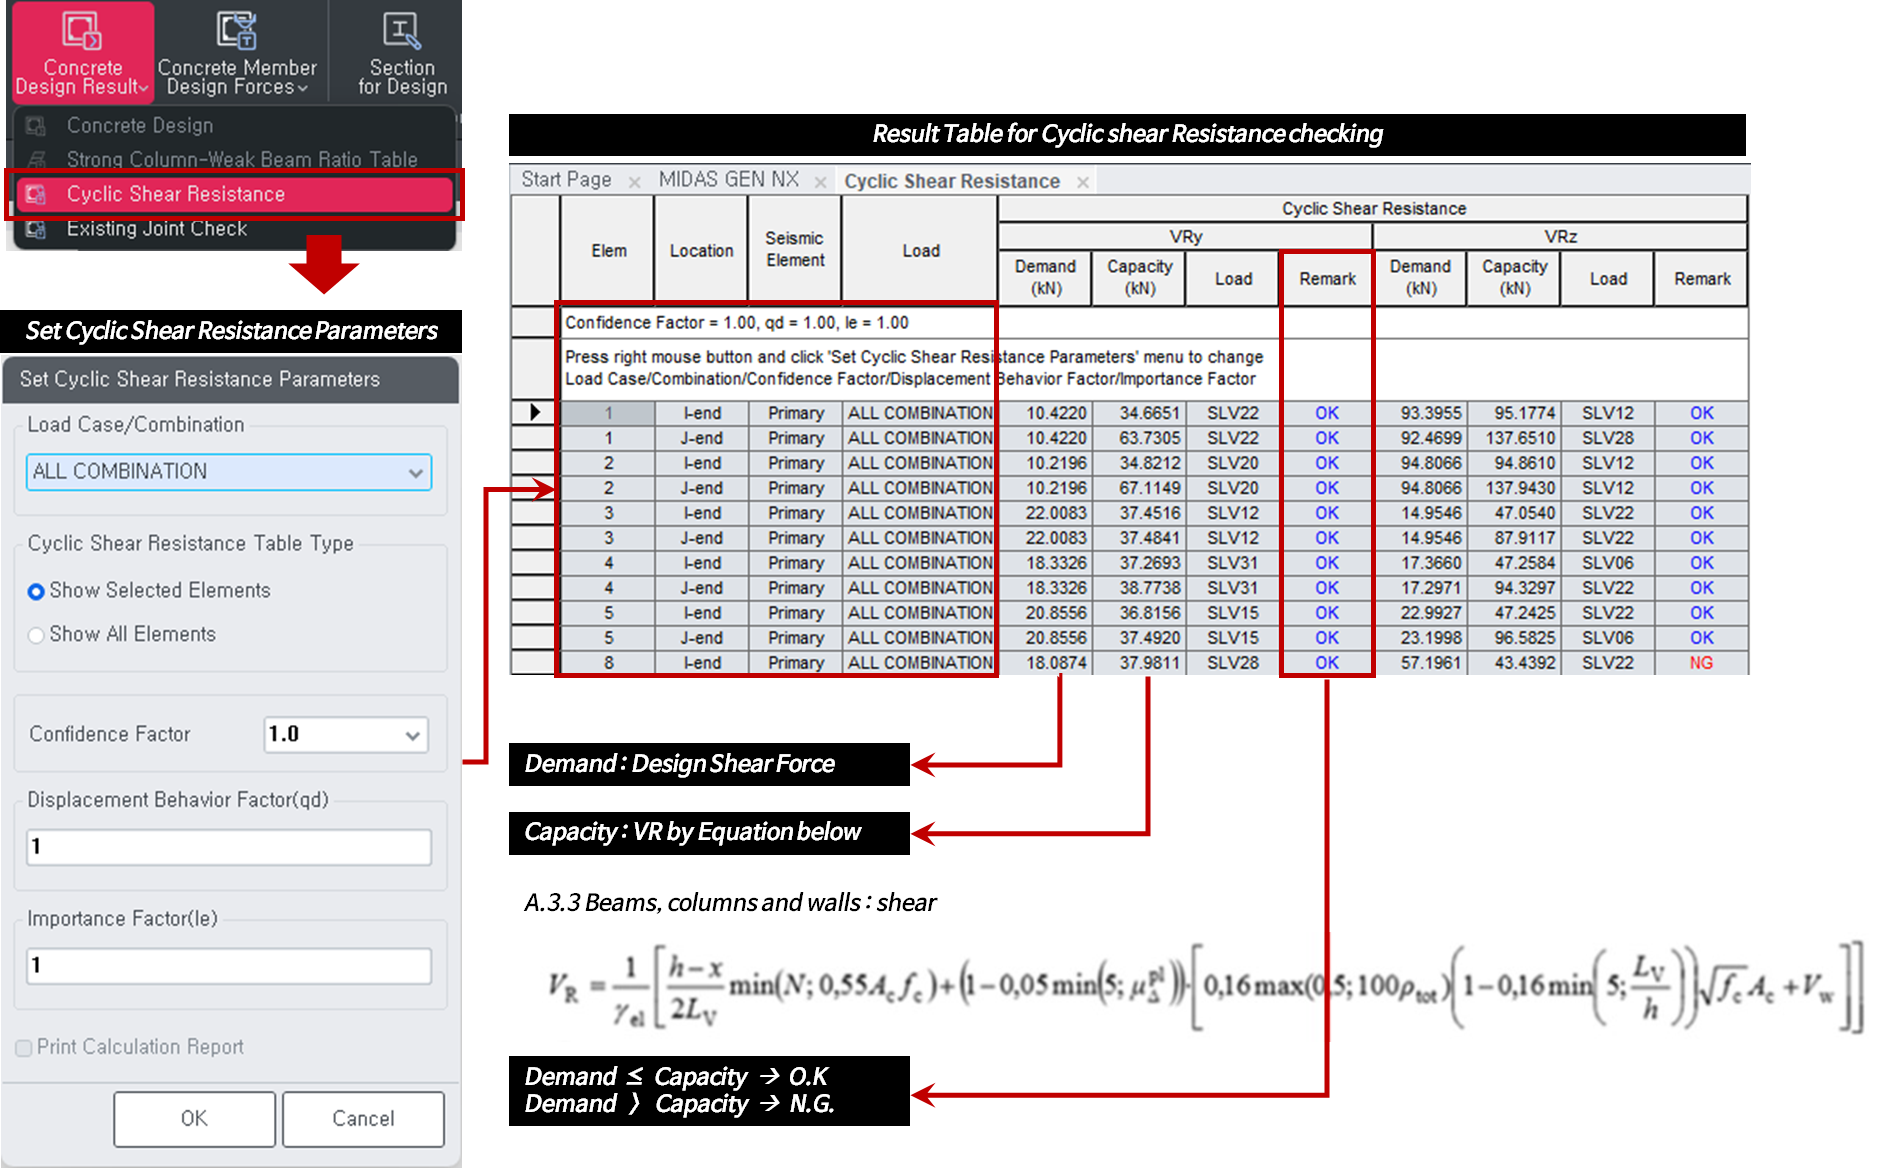Click the icon beside Concrete Design menu entry

36,126
